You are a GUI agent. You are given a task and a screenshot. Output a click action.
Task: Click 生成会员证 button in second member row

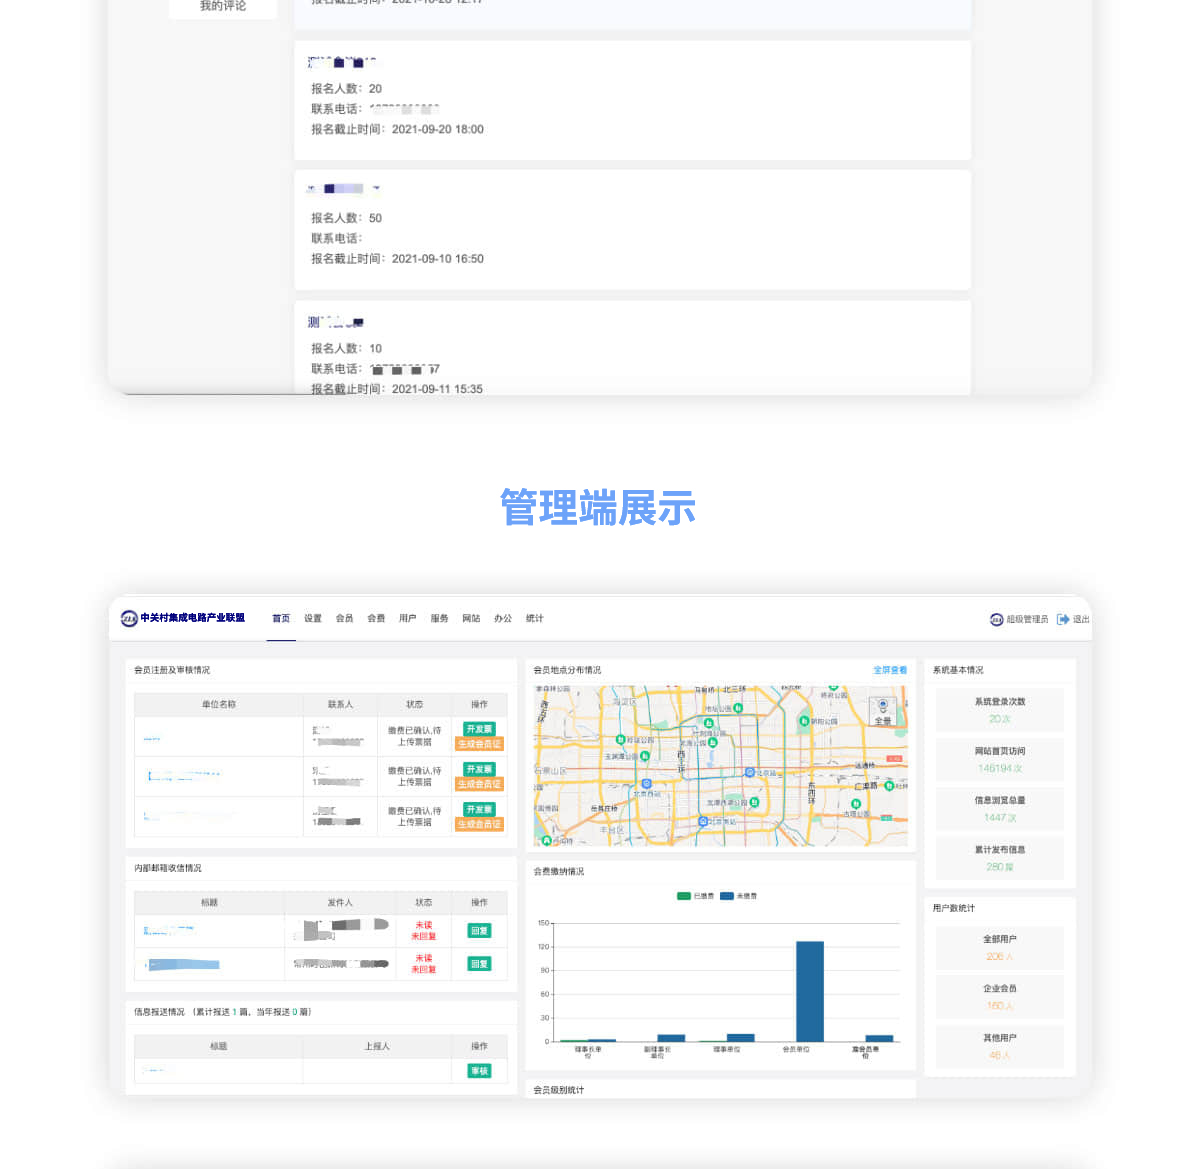479,784
